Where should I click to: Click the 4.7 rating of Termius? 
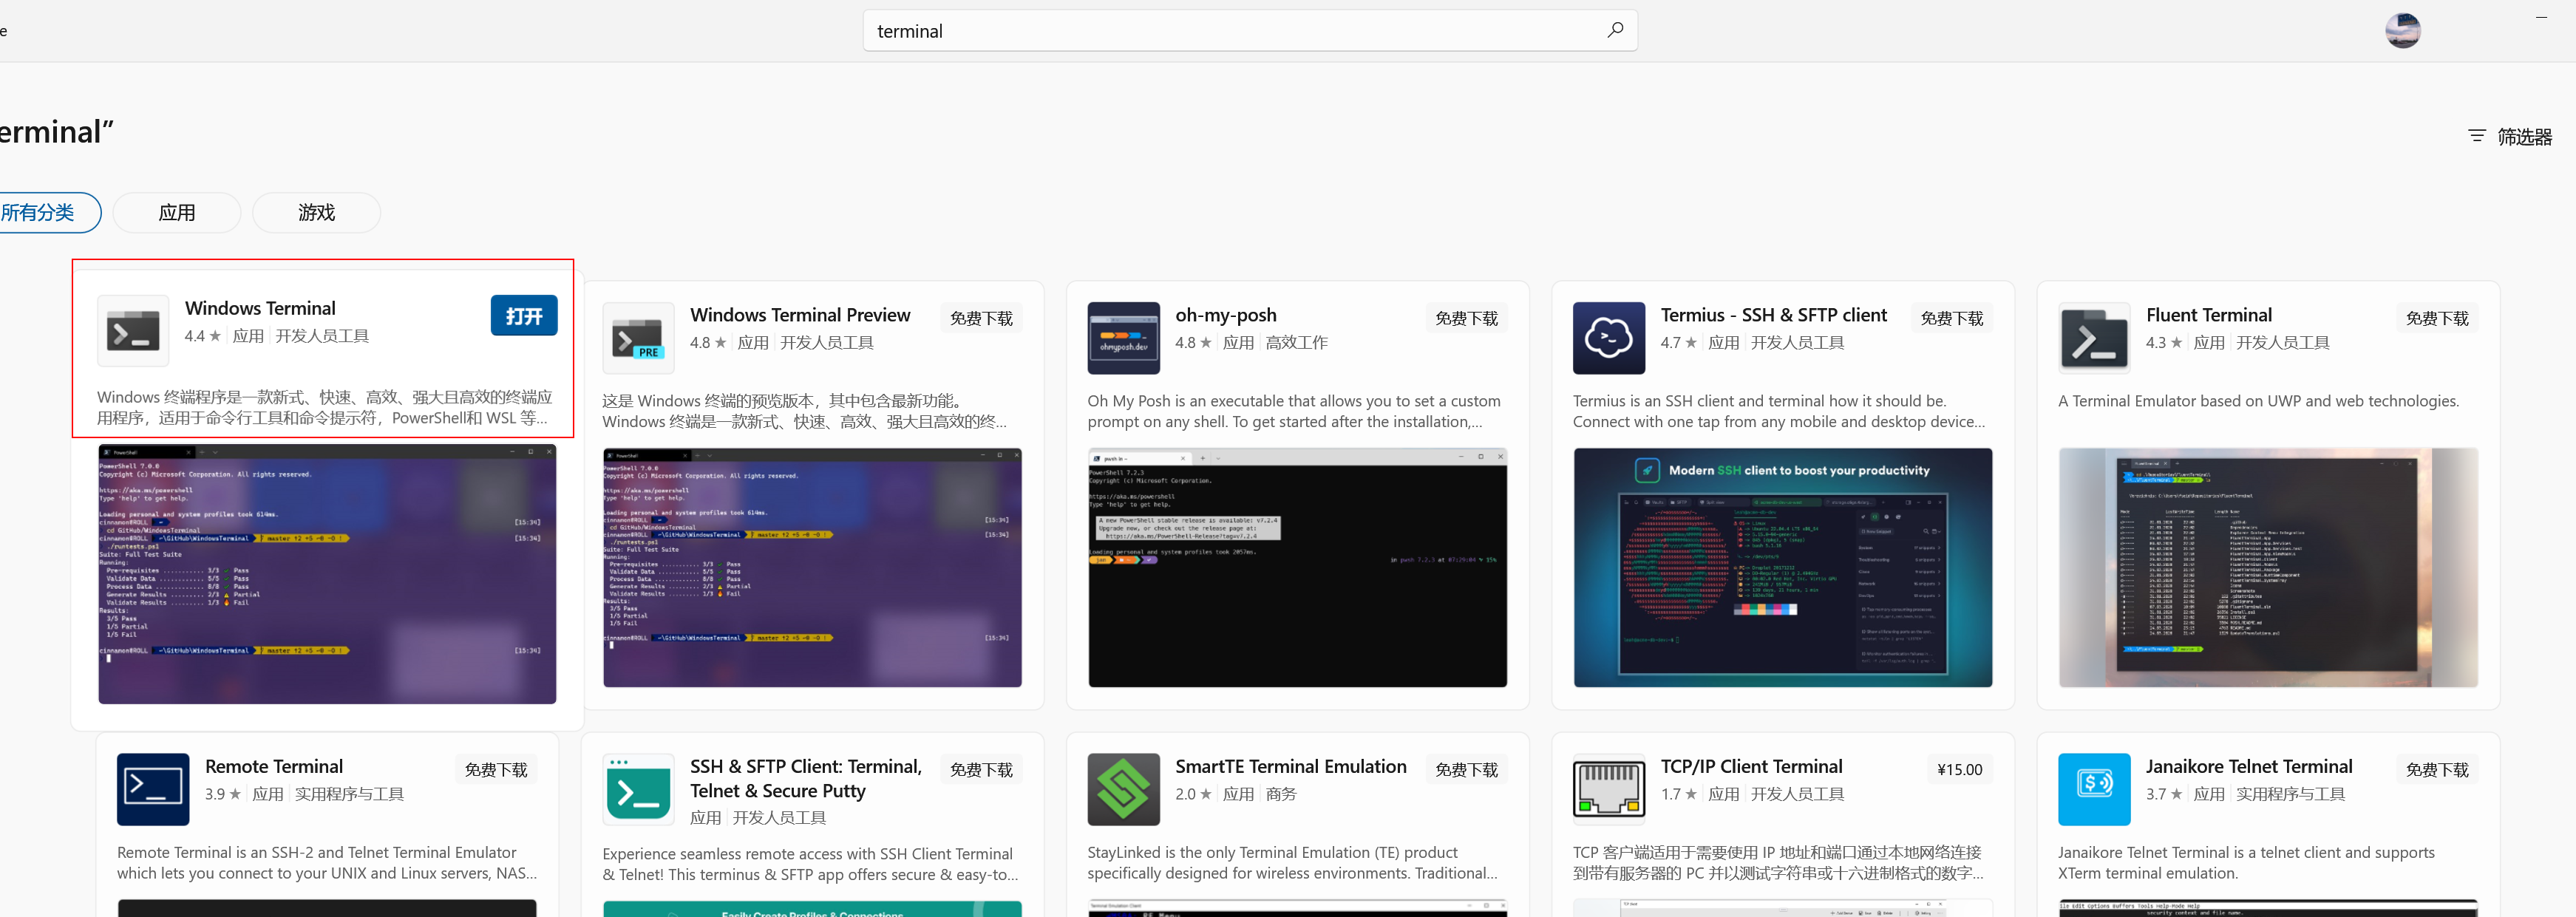point(1678,343)
